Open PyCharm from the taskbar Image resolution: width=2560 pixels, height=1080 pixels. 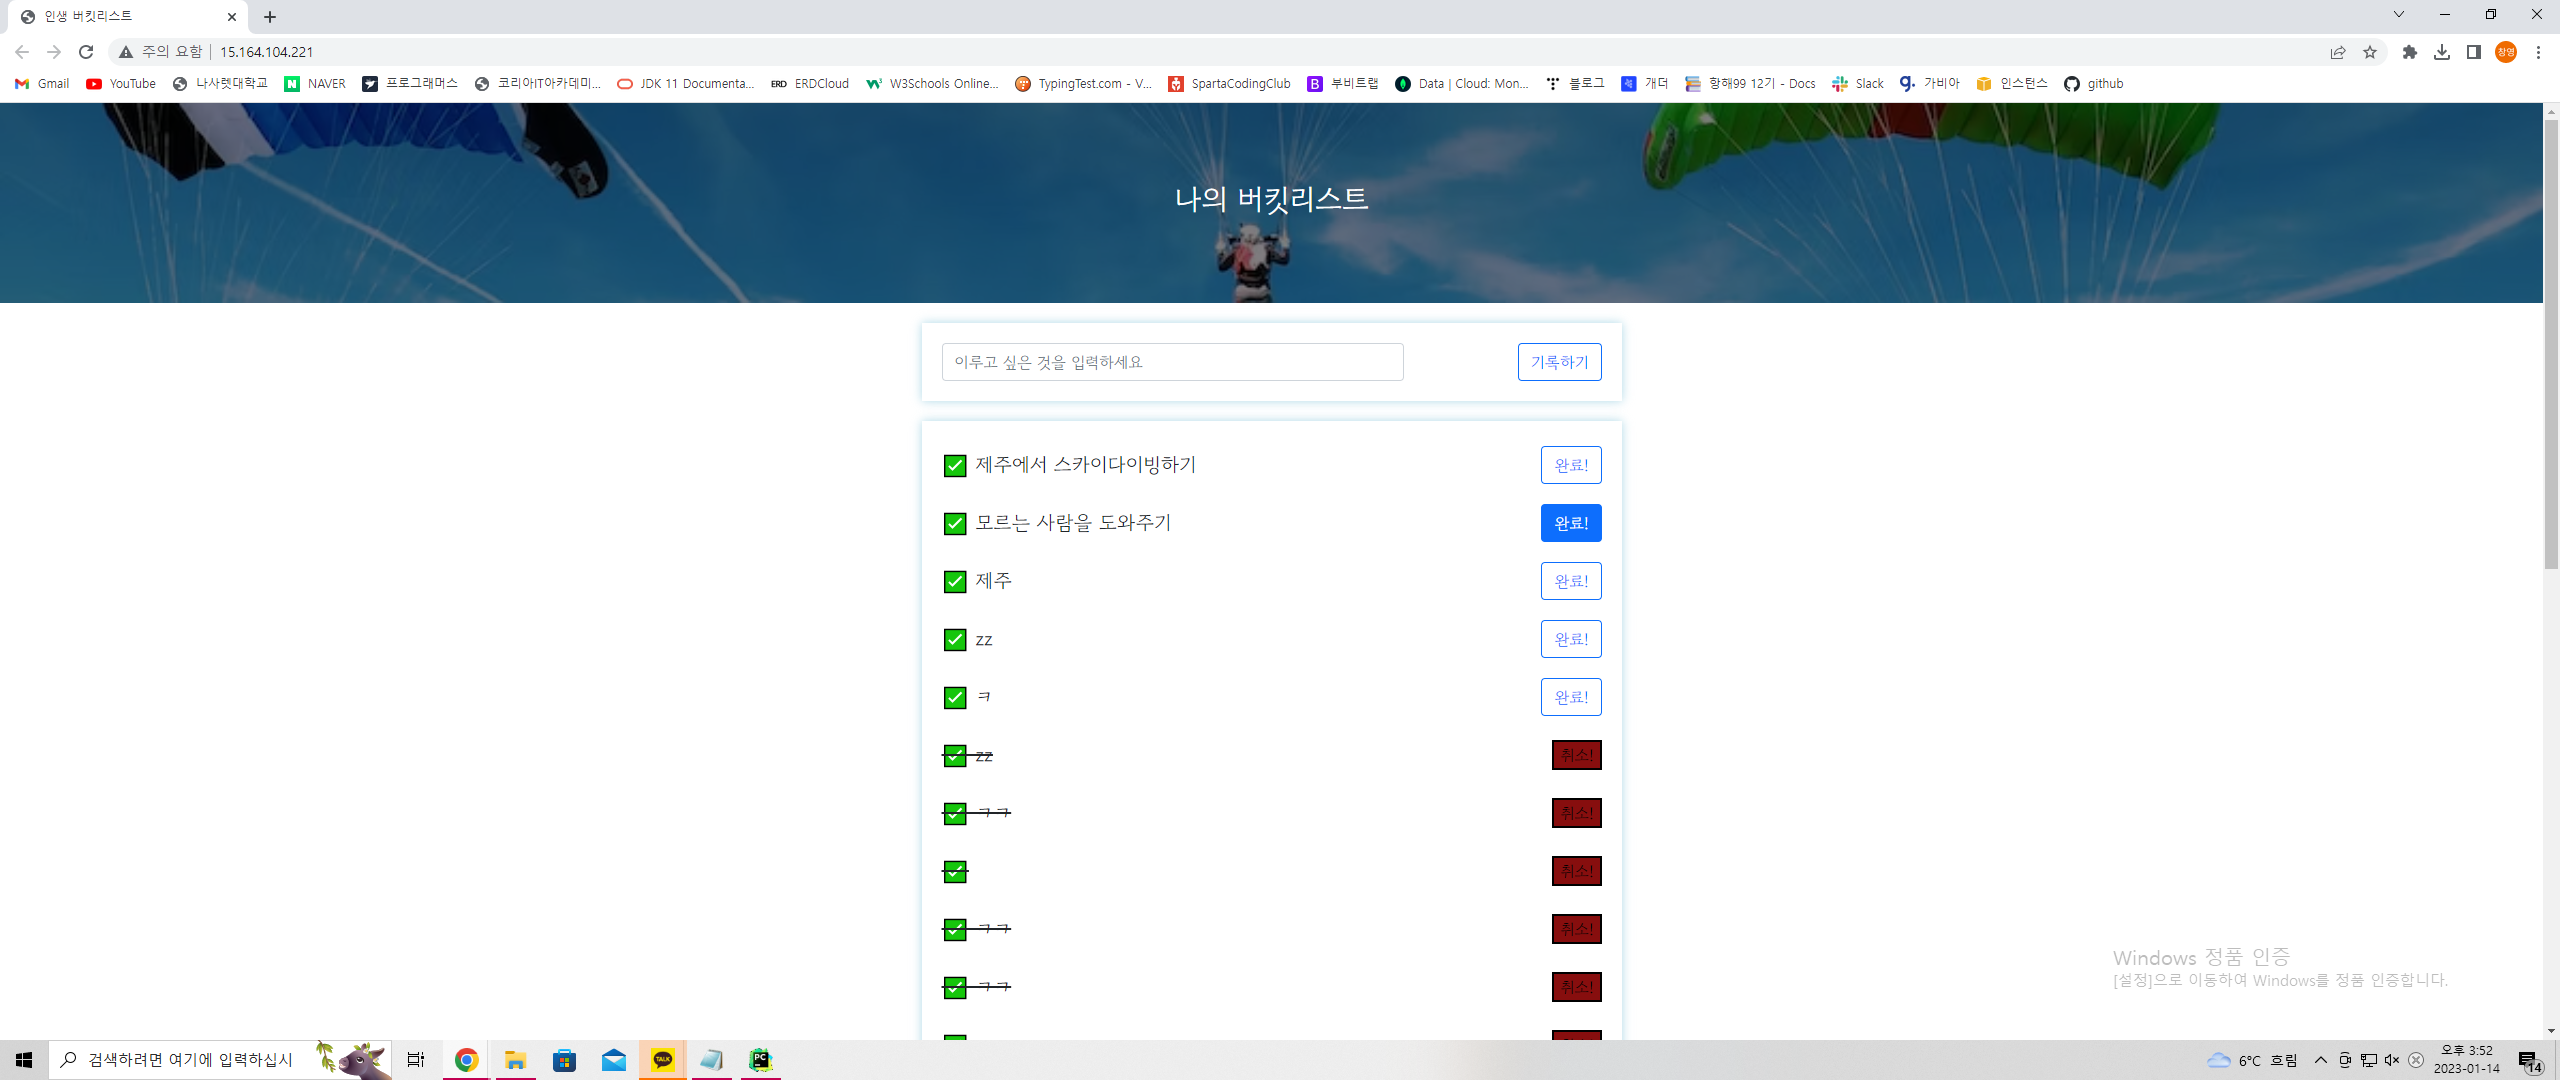click(760, 1060)
